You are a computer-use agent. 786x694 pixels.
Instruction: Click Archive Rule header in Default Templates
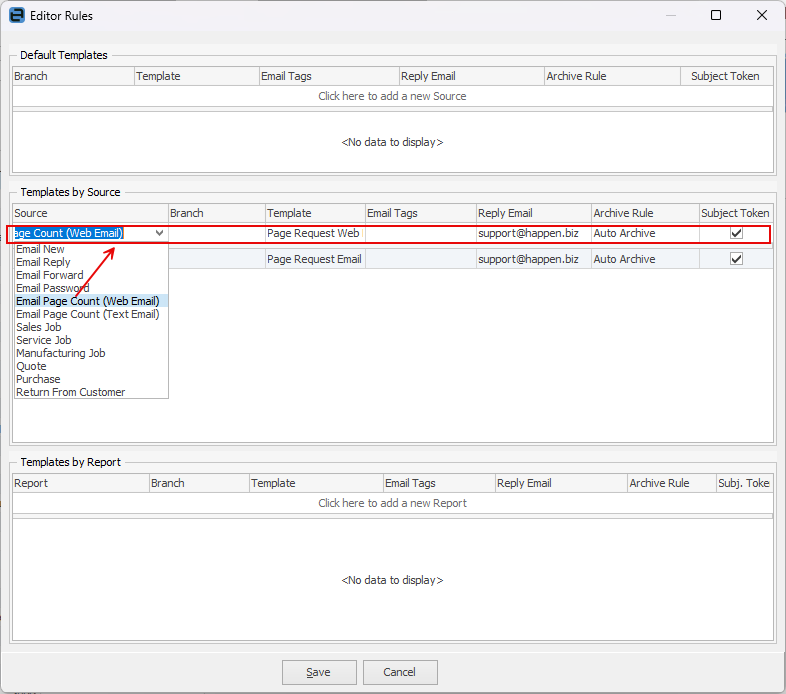[613, 76]
